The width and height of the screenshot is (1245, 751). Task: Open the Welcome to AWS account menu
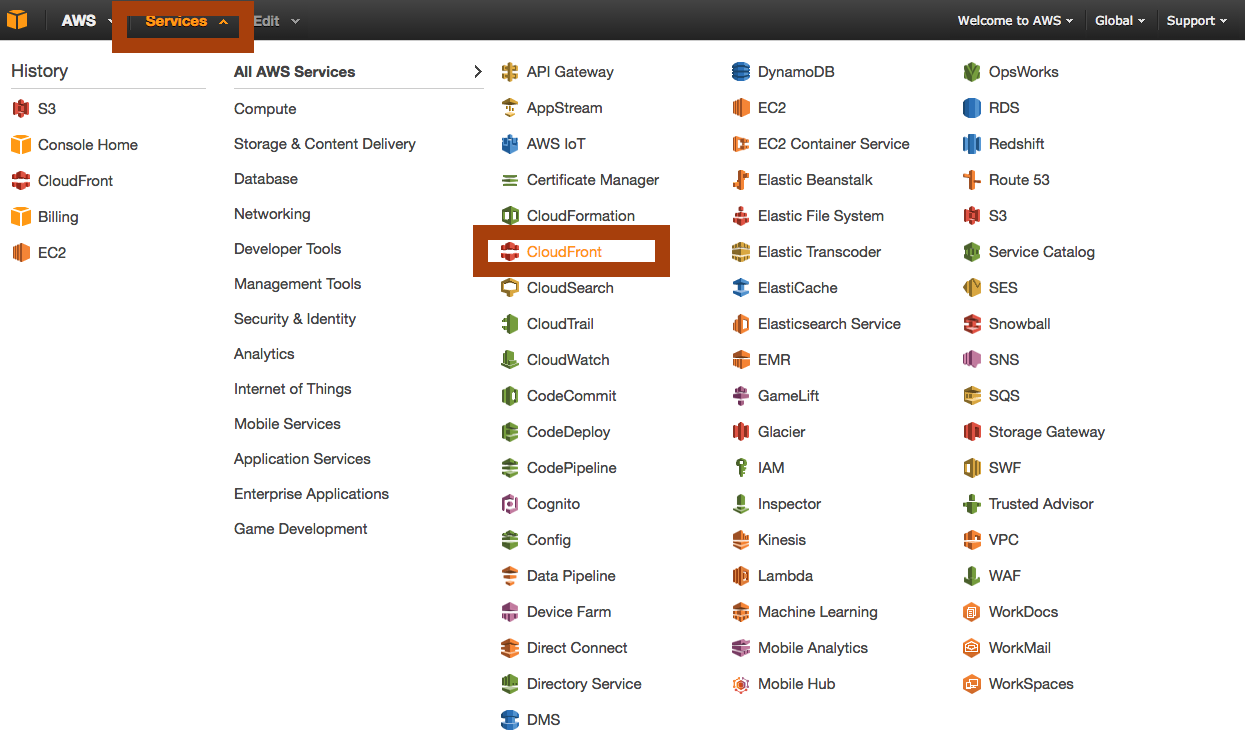(x=1014, y=21)
